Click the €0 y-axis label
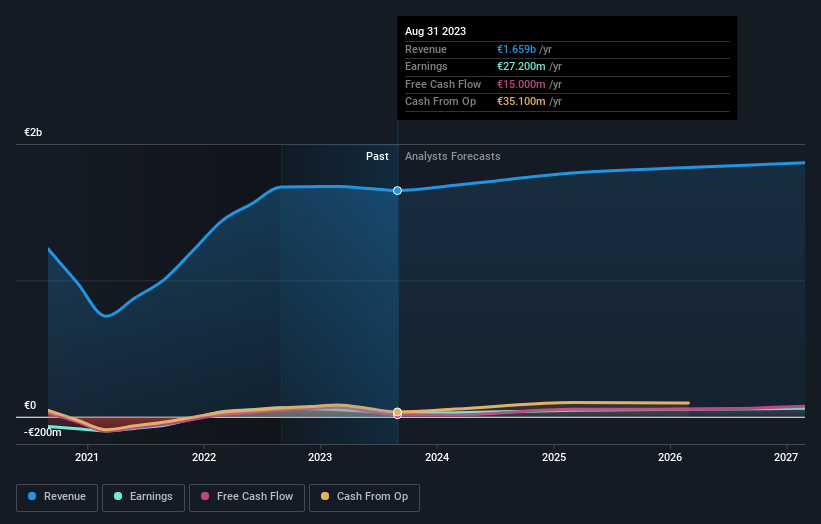The height and width of the screenshot is (524, 821). pyautogui.click(x=30, y=405)
